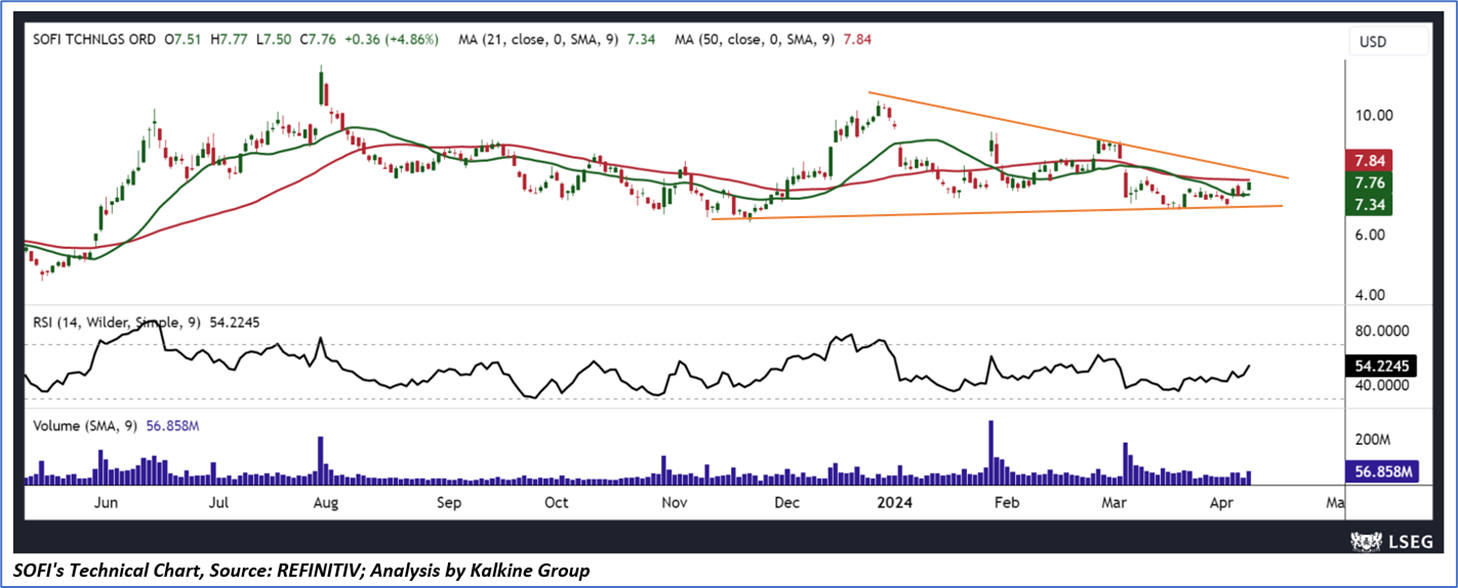Click the C7.76 close value
1458x588 pixels.
(x=316, y=40)
